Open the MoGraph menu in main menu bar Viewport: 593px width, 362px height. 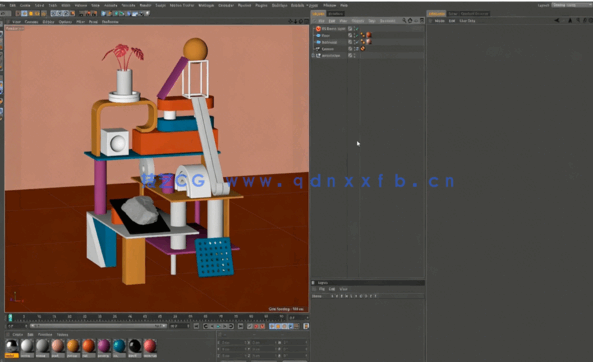point(206,5)
